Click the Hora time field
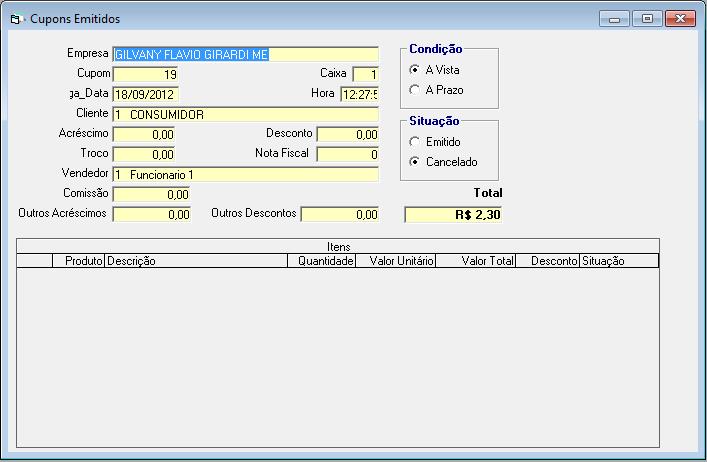This screenshot has height=462, width=707. (x=360, y=94)
